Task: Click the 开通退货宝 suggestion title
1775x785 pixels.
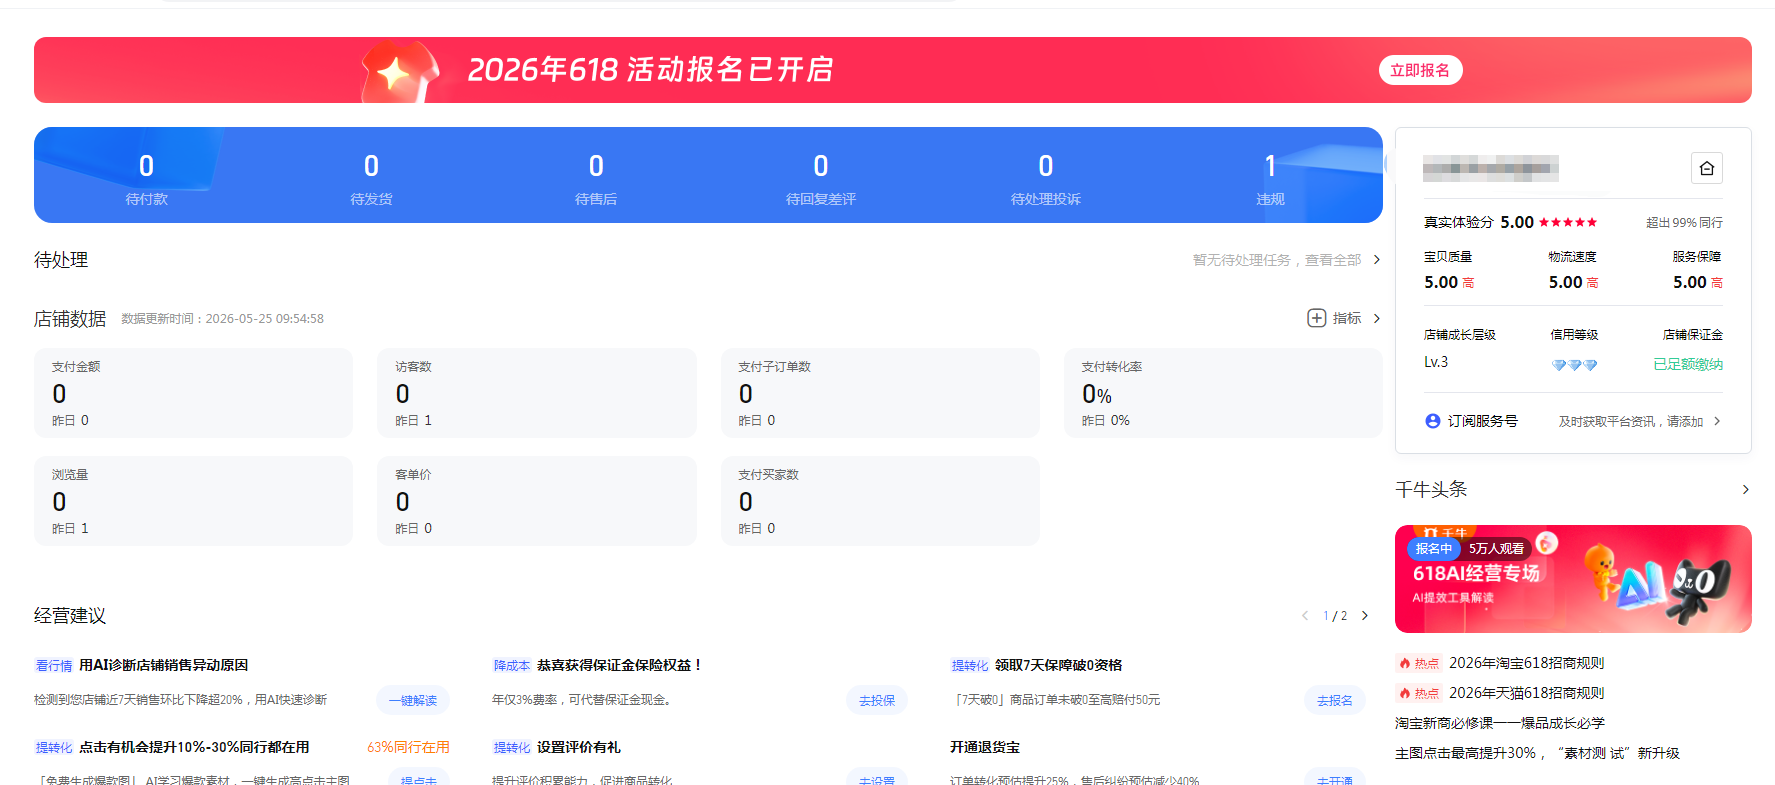Action: point(985,747)
